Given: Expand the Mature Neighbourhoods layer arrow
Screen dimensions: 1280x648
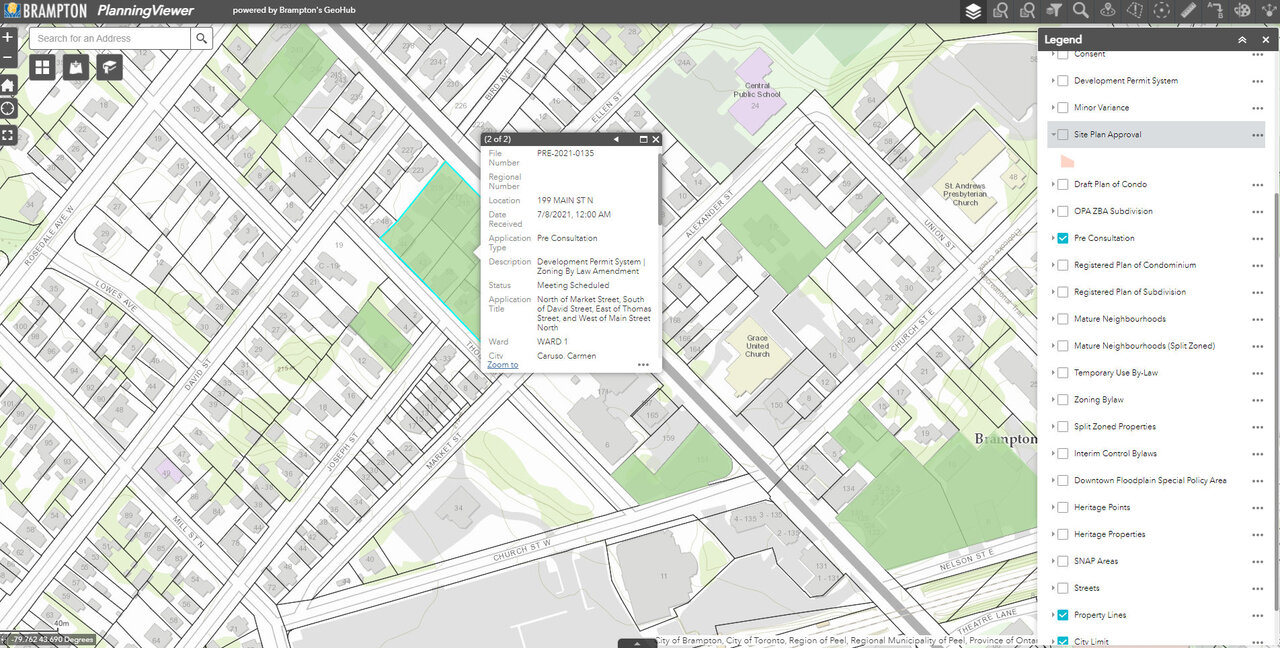Looking at the screenshot, I should [1052, 319].
